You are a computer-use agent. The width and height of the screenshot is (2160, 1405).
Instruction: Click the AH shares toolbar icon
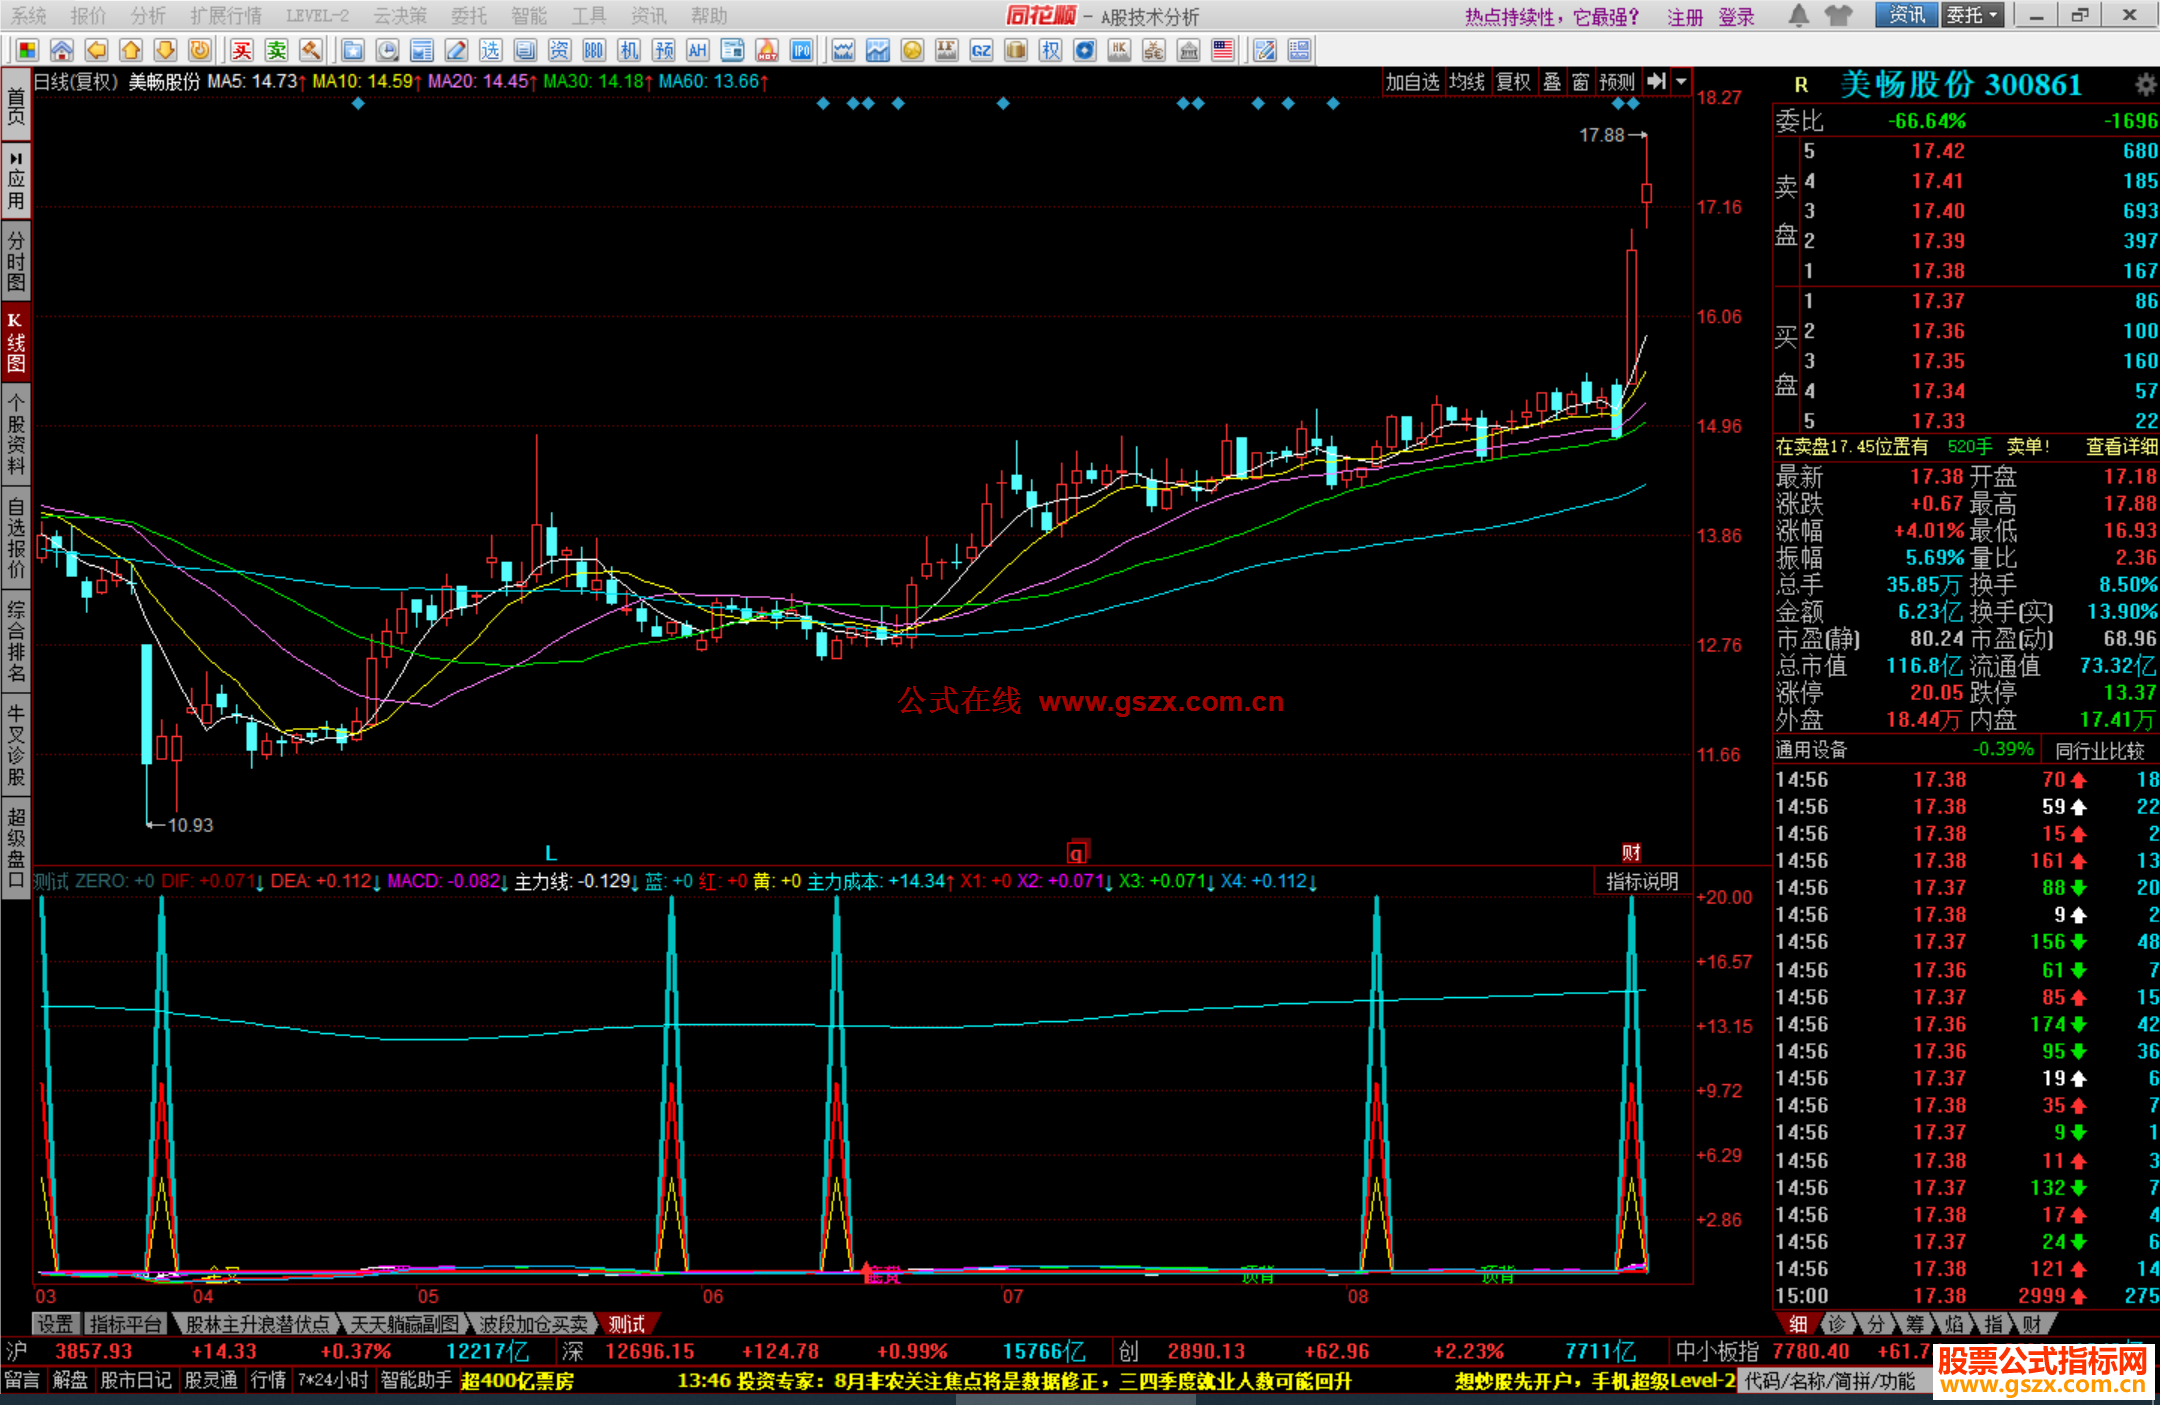coord(697,50)
